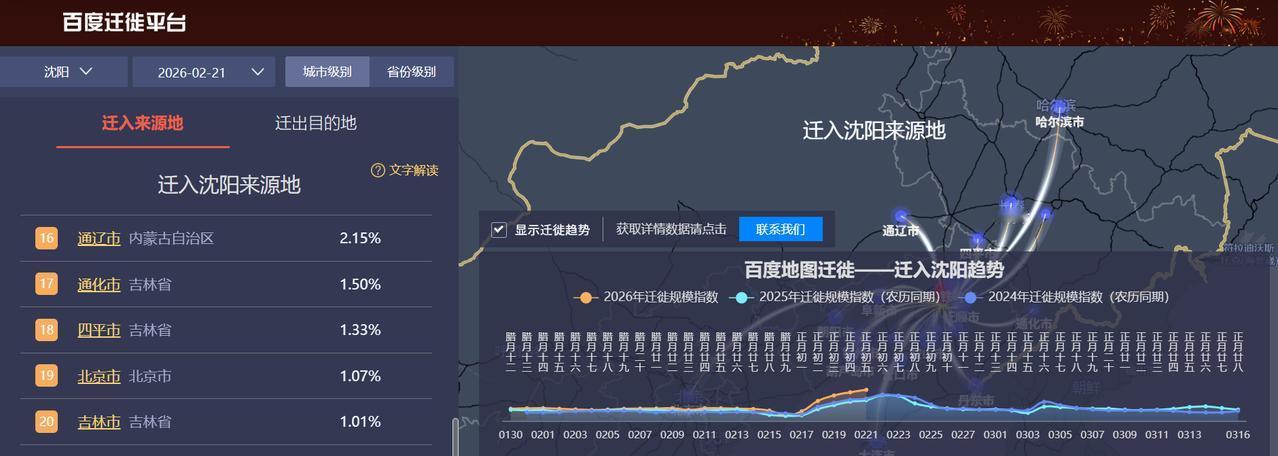This screenshot has width=1278, height=456.
Task: Open the 四平市 city link
Action: 99,330
